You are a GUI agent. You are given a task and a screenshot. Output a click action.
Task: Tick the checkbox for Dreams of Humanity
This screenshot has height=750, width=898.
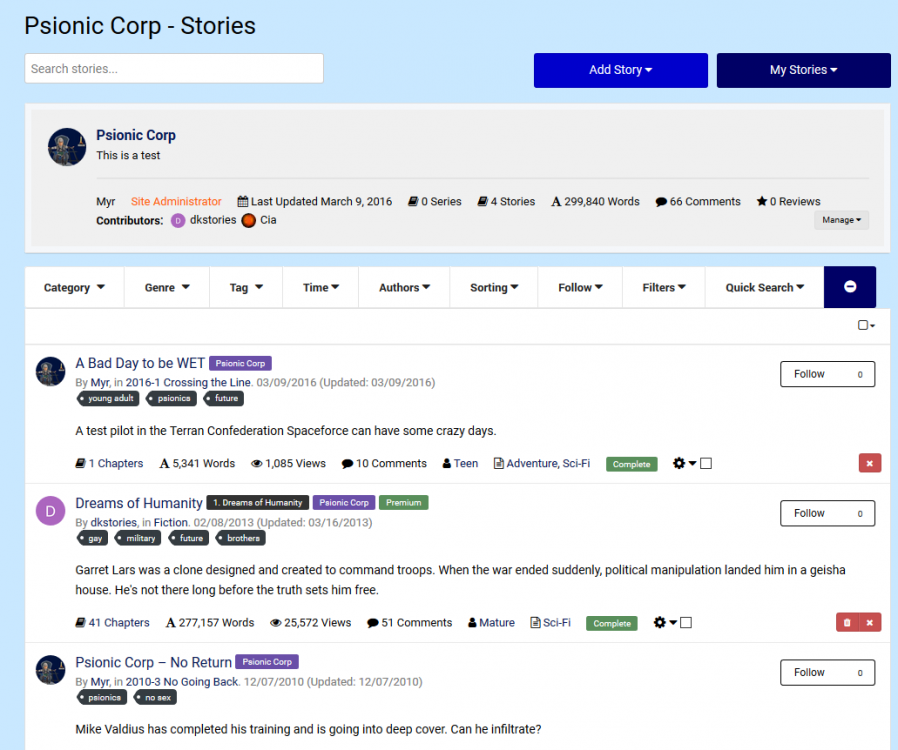coord(686,623)
